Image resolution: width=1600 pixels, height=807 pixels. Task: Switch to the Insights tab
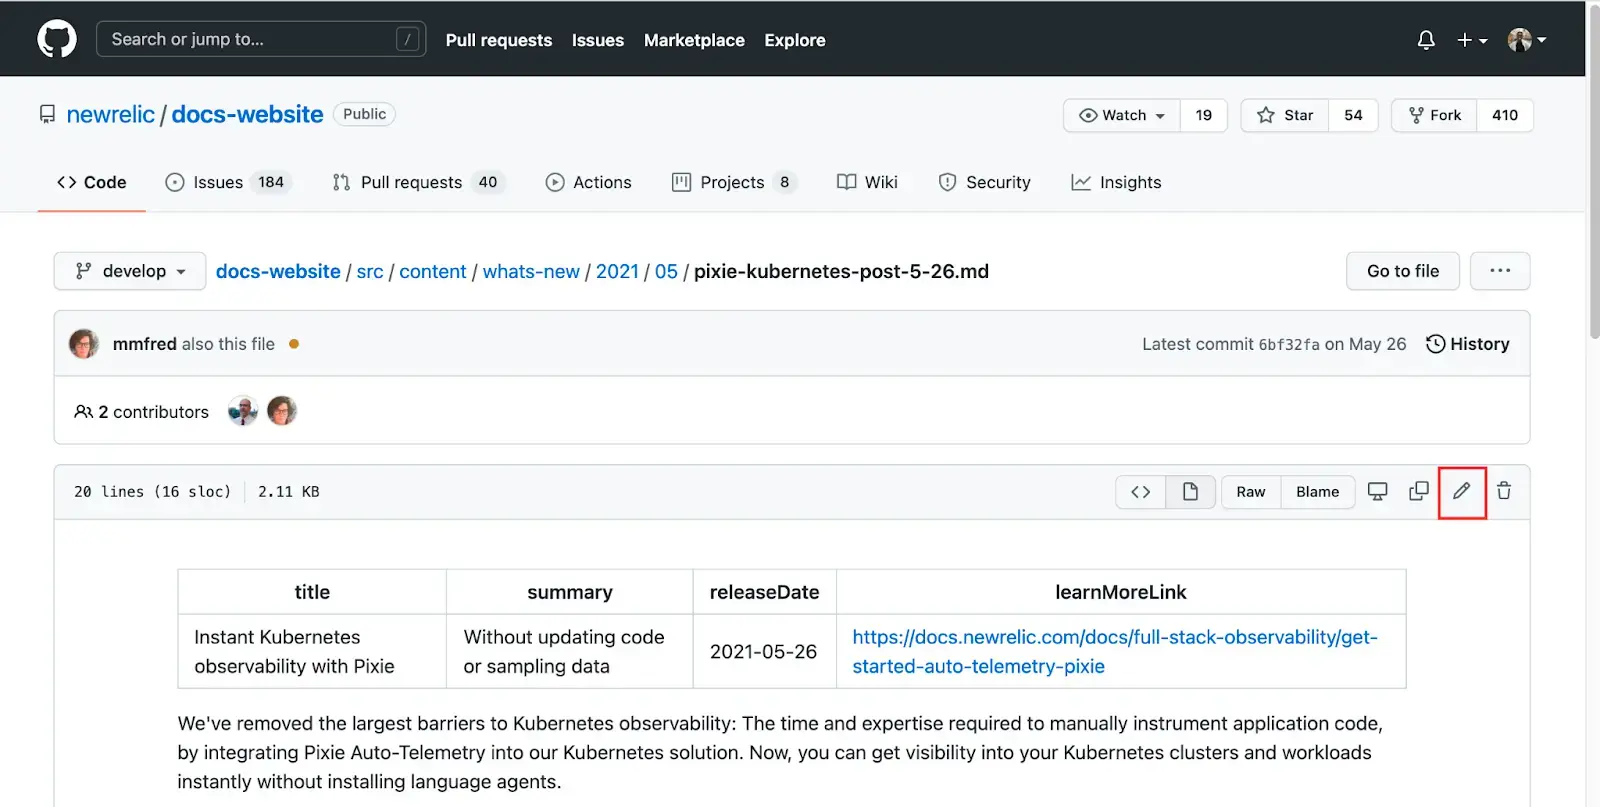pos(1116,182)
